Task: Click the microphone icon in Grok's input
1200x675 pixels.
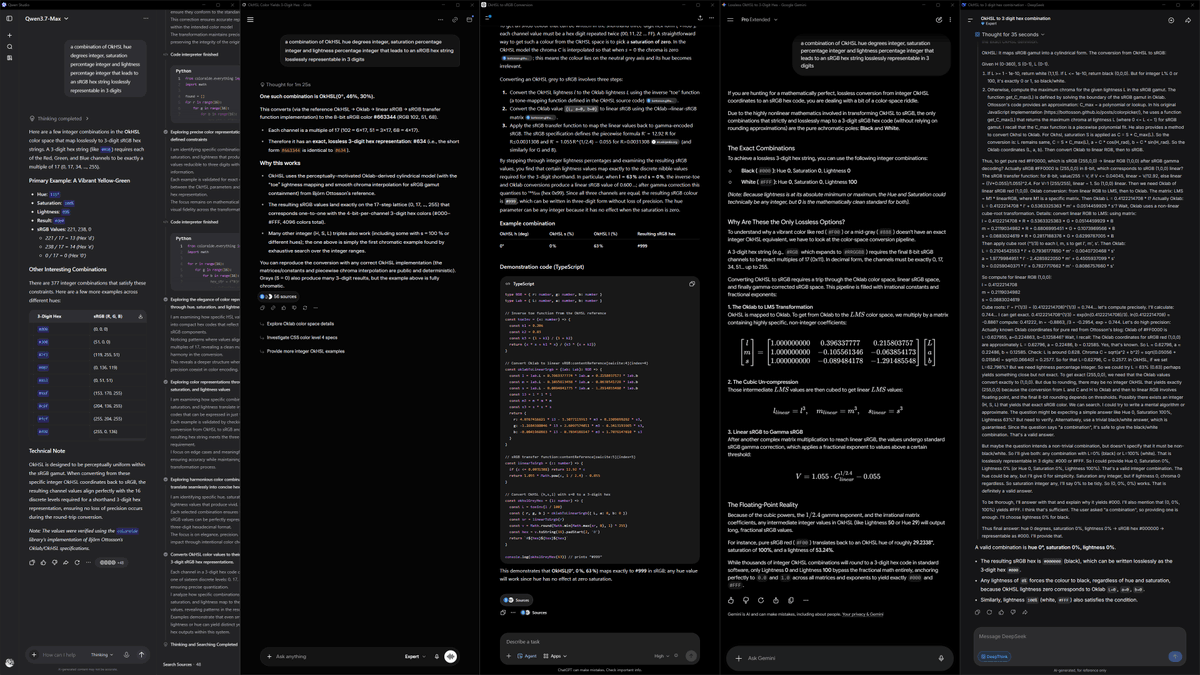Action: 437,656
